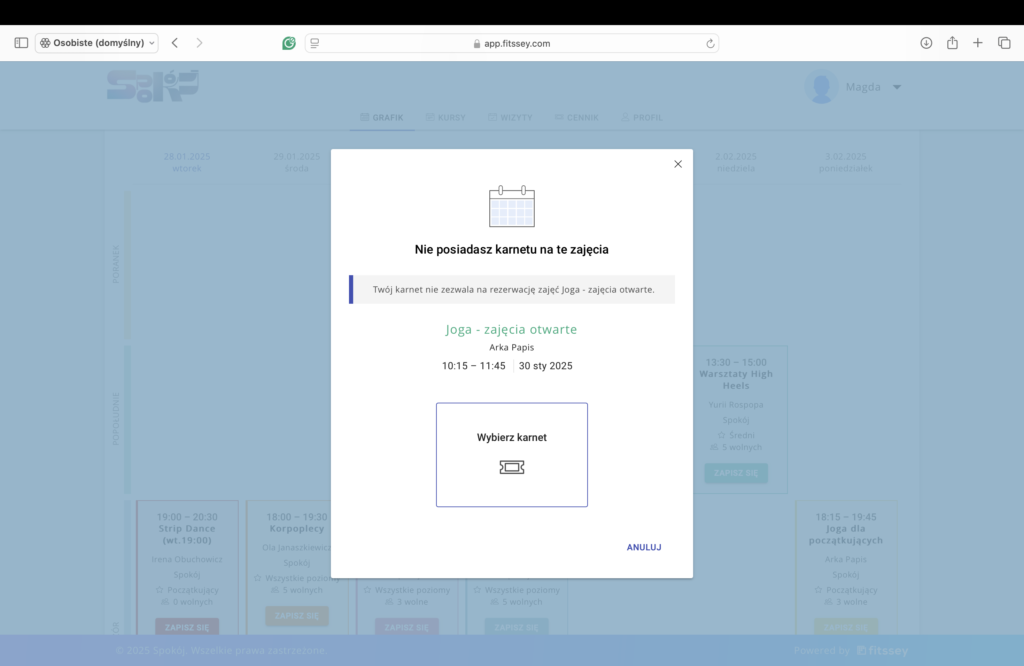Toggle the Safari sidebar icon
Image resolution: width=1024 pixels, height=666 pixels.
coord(21,43)
